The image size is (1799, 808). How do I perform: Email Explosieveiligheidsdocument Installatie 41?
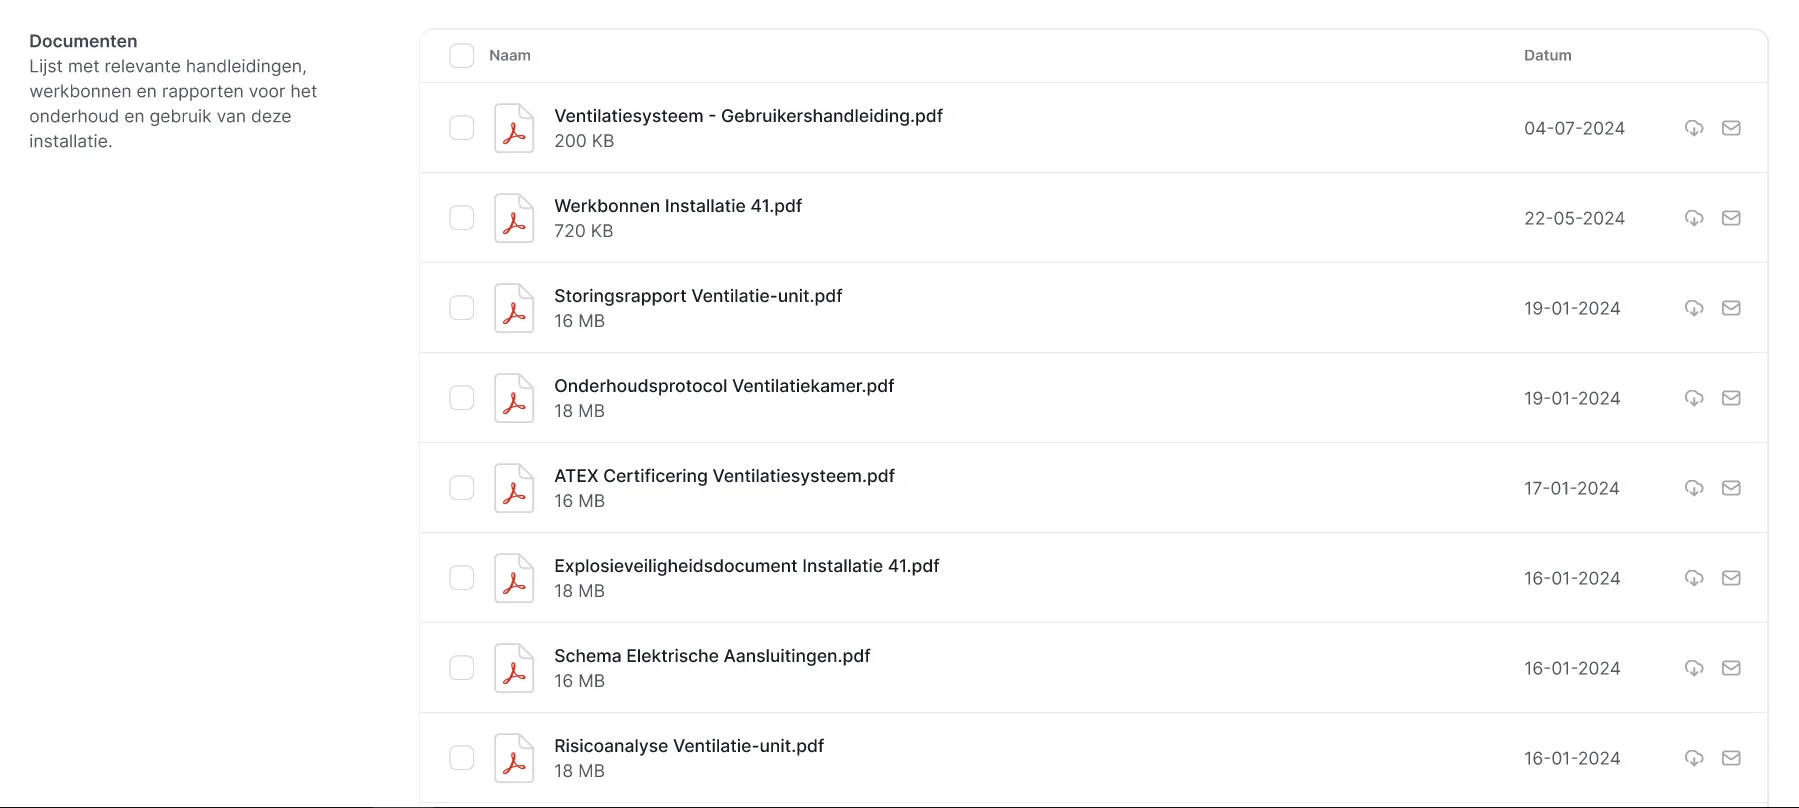1733,578
